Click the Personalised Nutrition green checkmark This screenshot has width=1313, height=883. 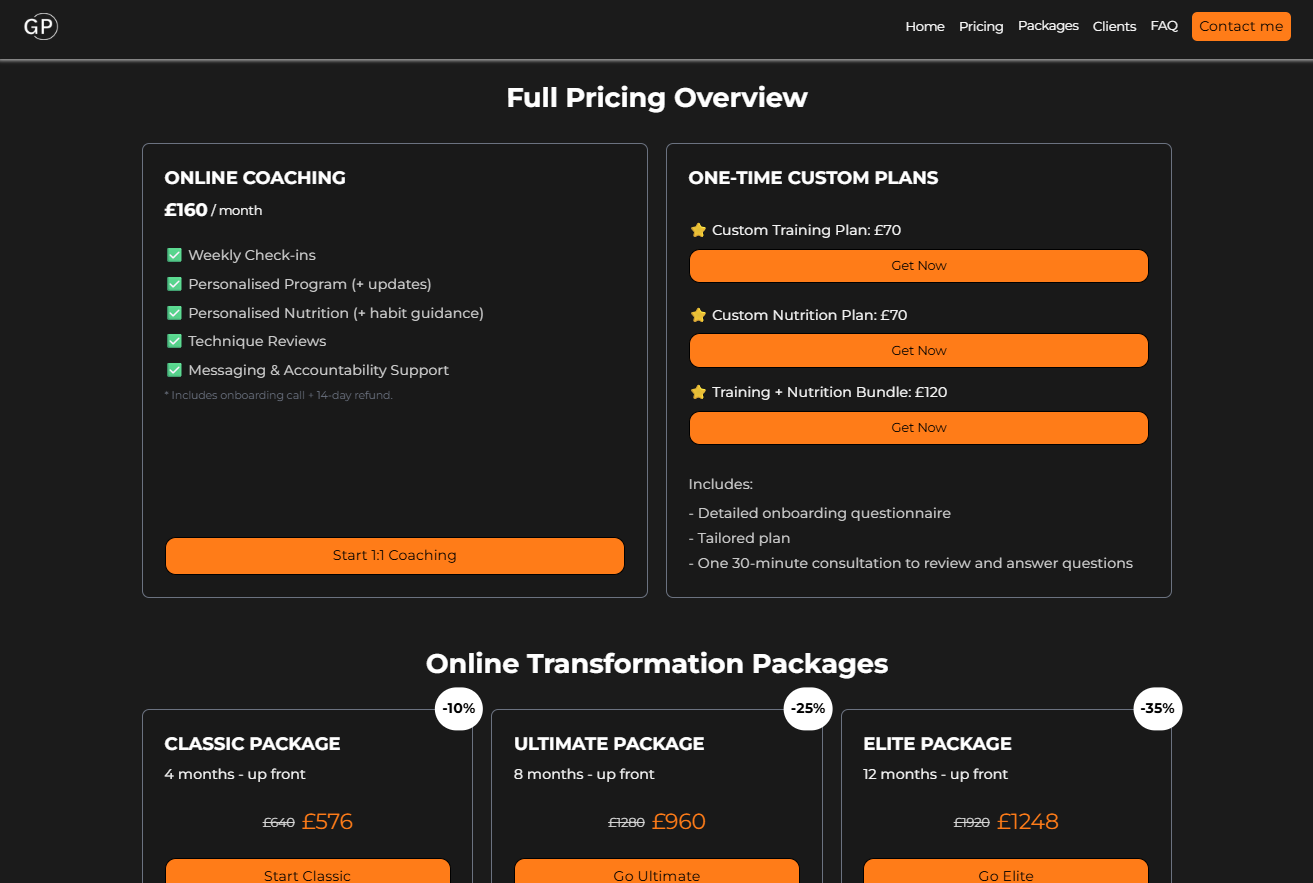174,313
